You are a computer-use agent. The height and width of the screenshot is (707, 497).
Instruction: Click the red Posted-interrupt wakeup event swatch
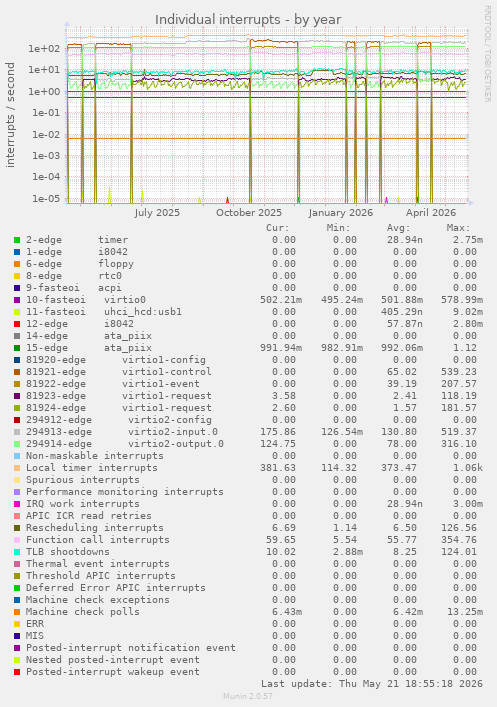point(17,672)
